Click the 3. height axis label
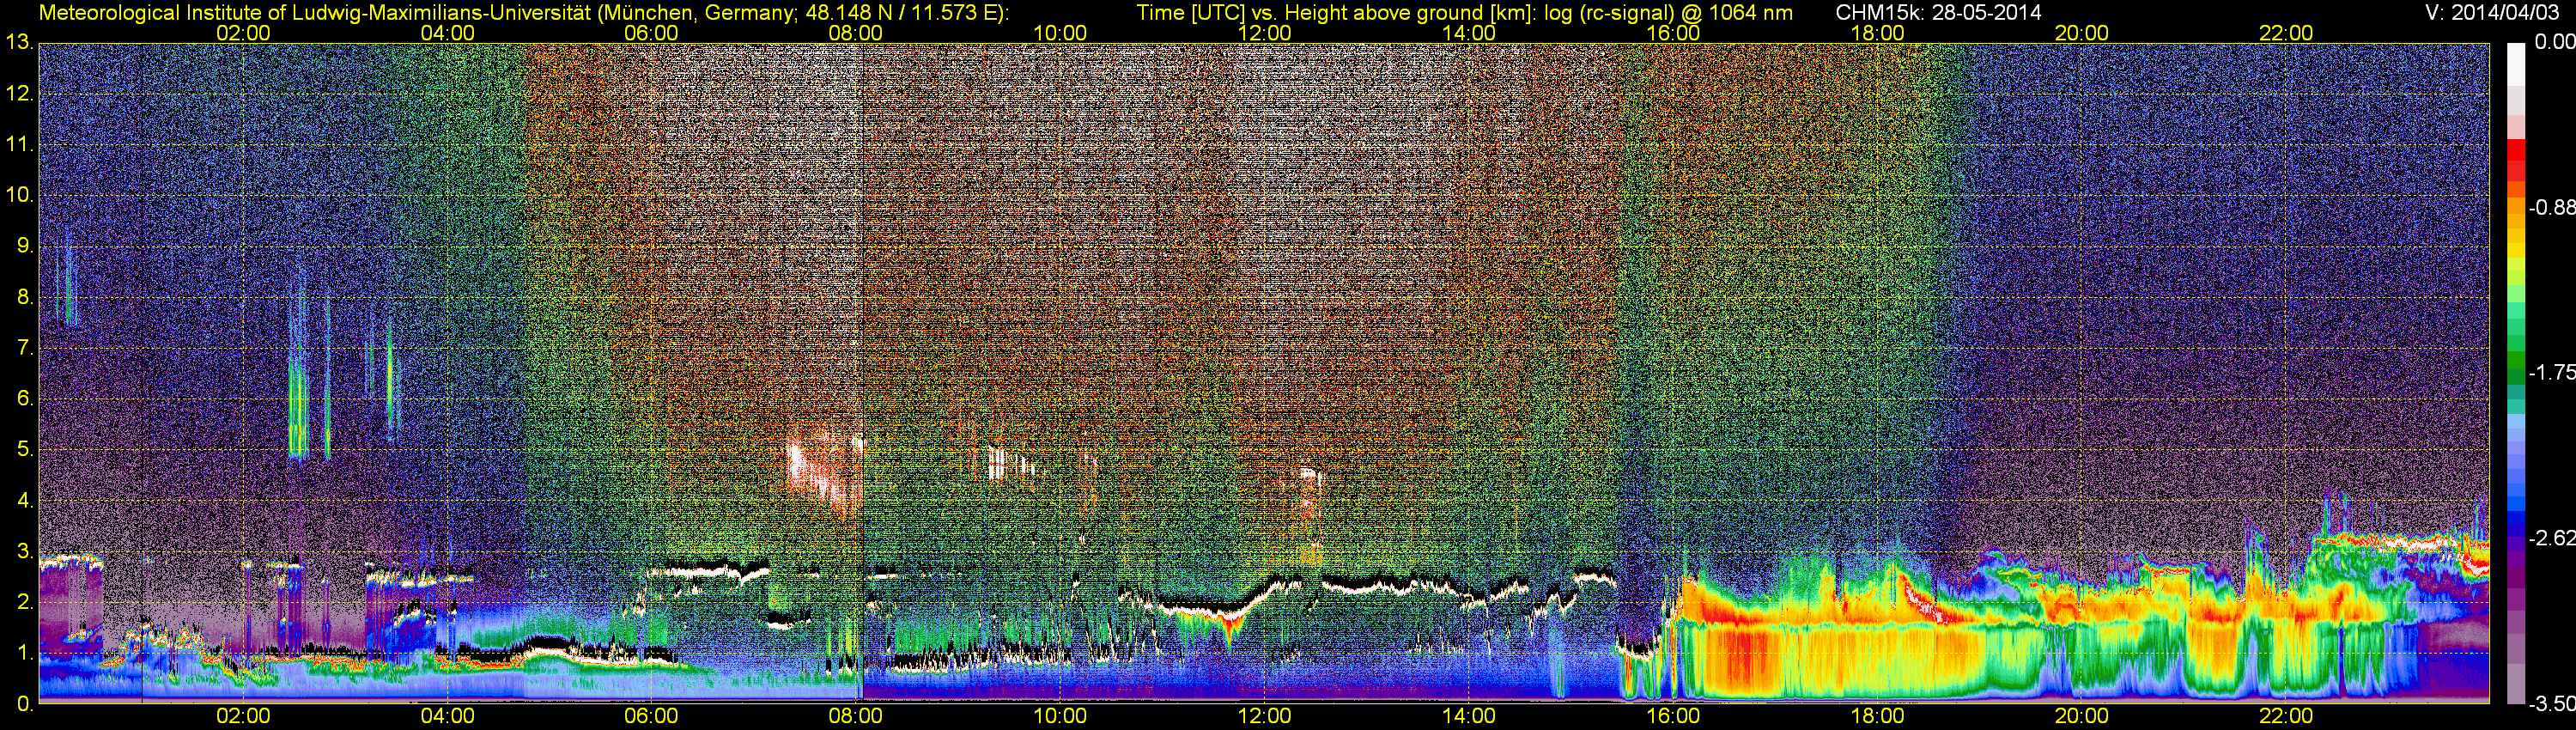This screenshot has width=2576, height=730. click(25, 551)
